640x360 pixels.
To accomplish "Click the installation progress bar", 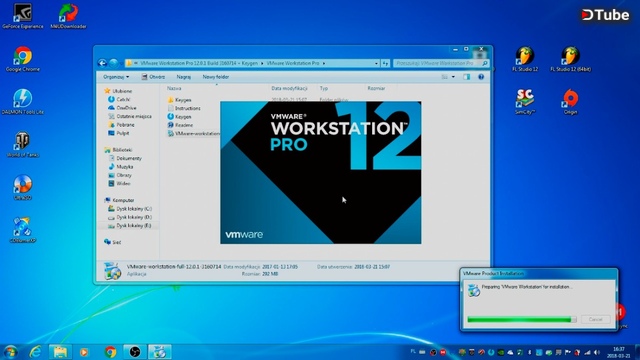I will [x=522, y=319].
